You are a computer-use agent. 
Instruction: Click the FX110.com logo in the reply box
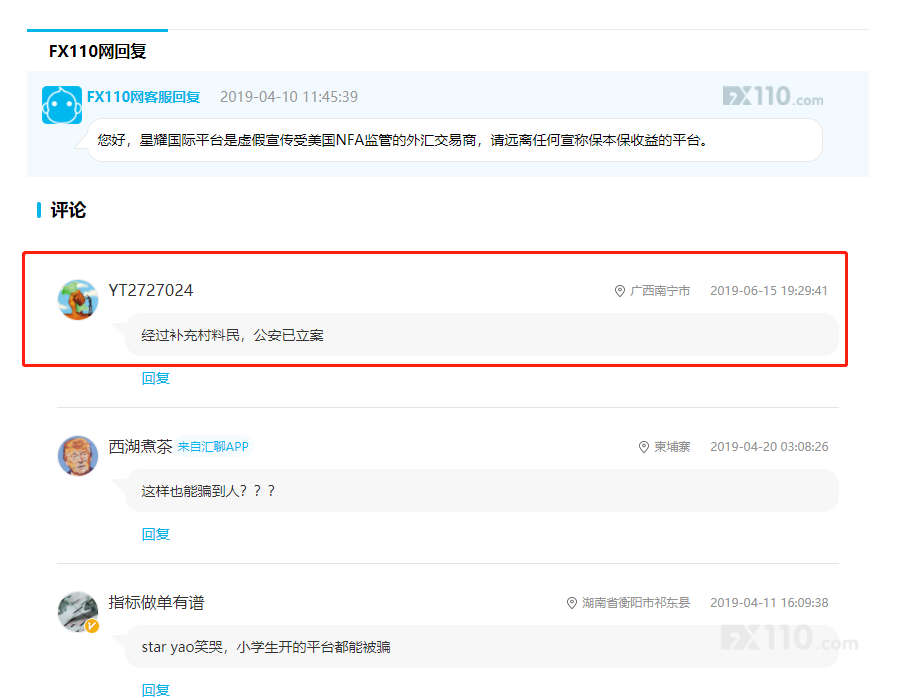[773, 97]
